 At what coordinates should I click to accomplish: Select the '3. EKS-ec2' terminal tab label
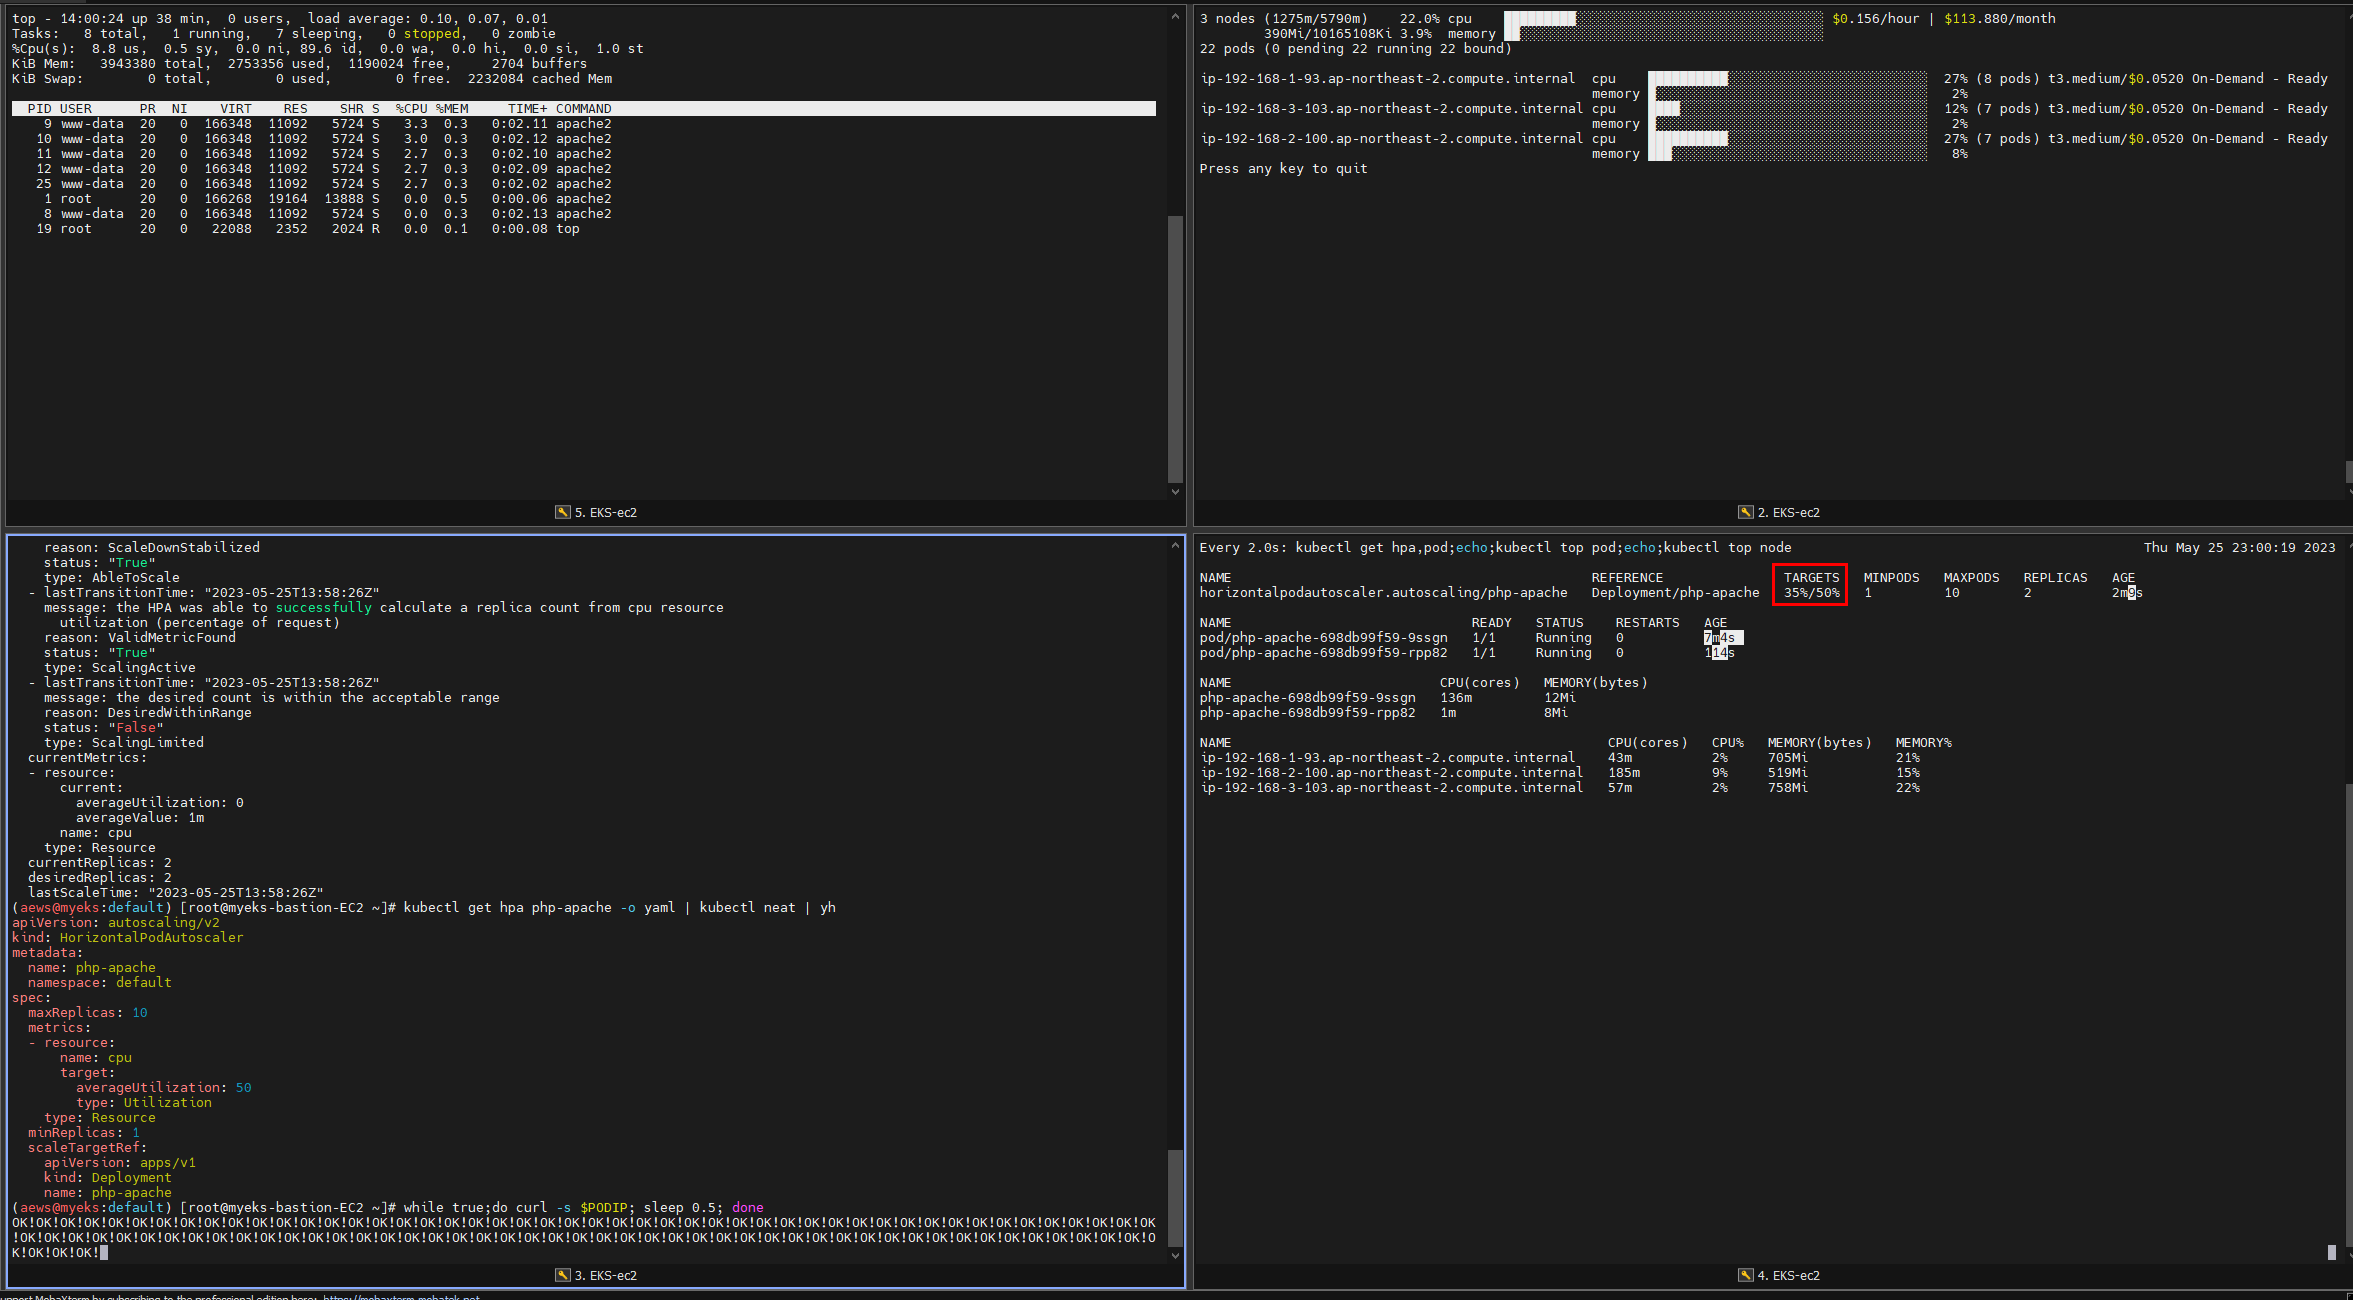pyautogui.click(x=606, y=1275)
